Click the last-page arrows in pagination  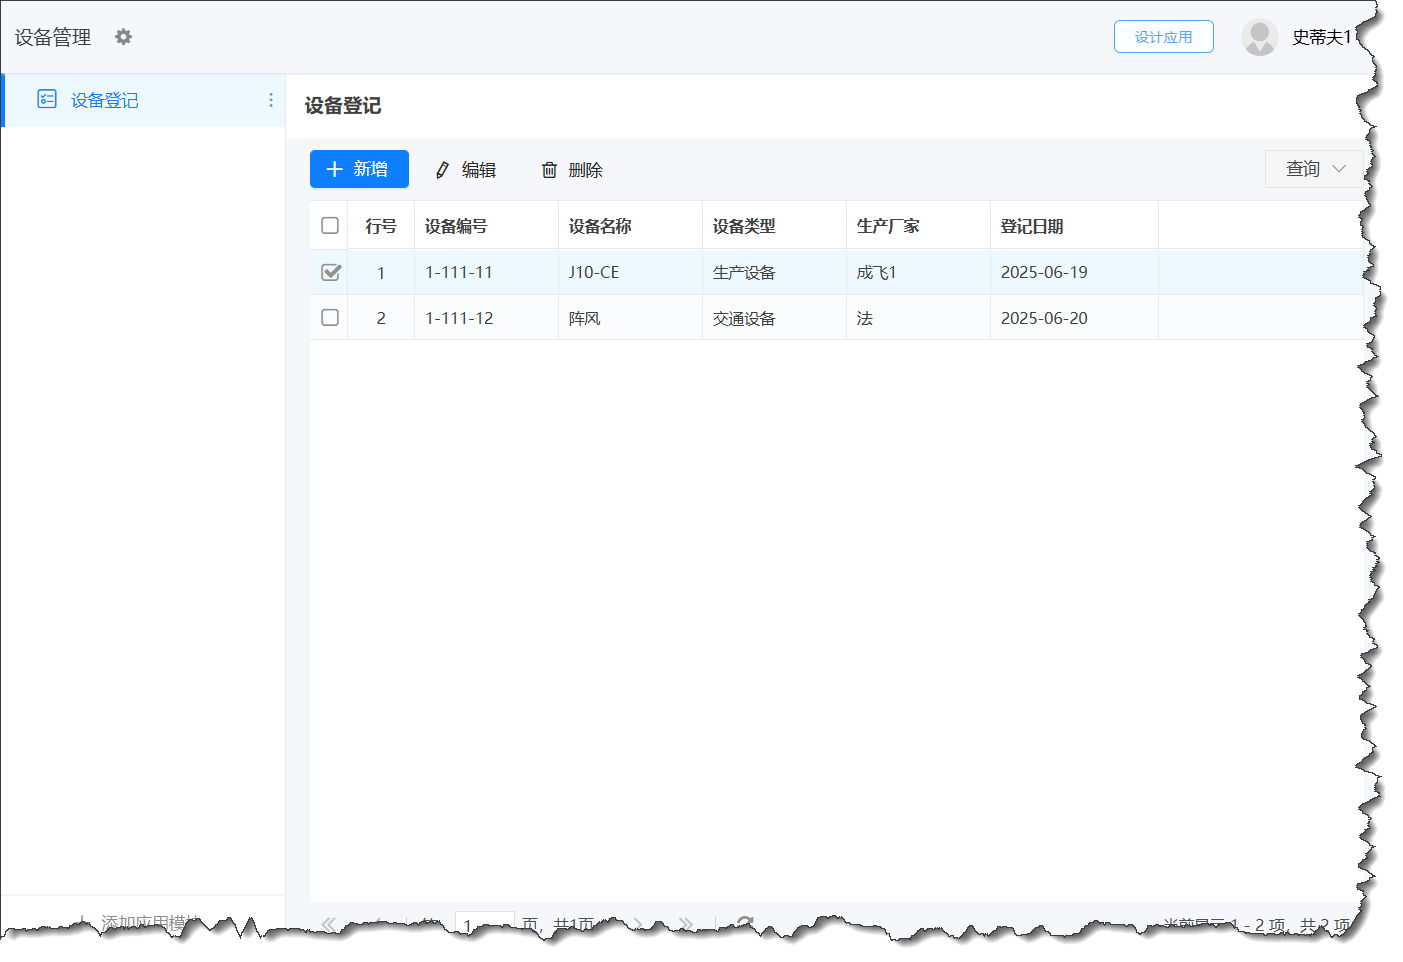point(687,924)
